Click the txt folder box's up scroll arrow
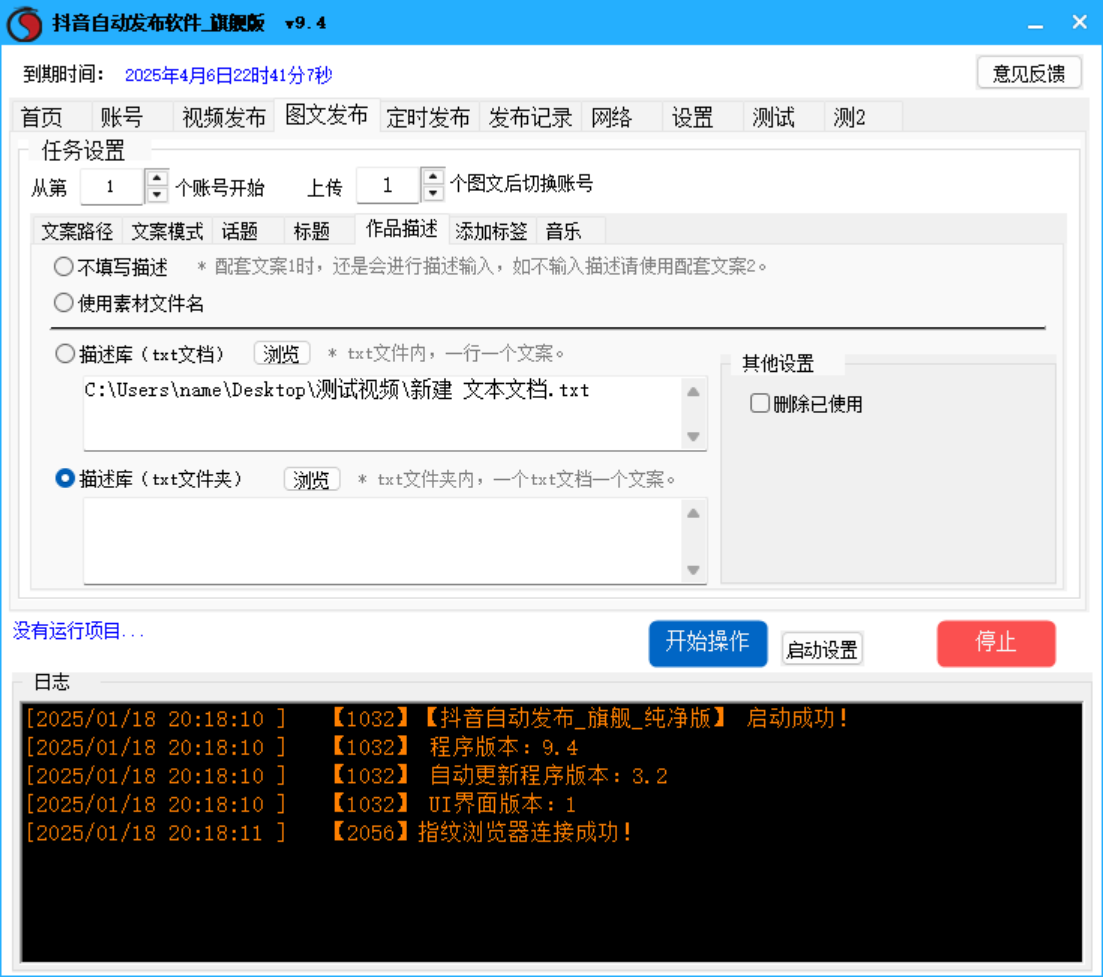 (x=693, y=513)
